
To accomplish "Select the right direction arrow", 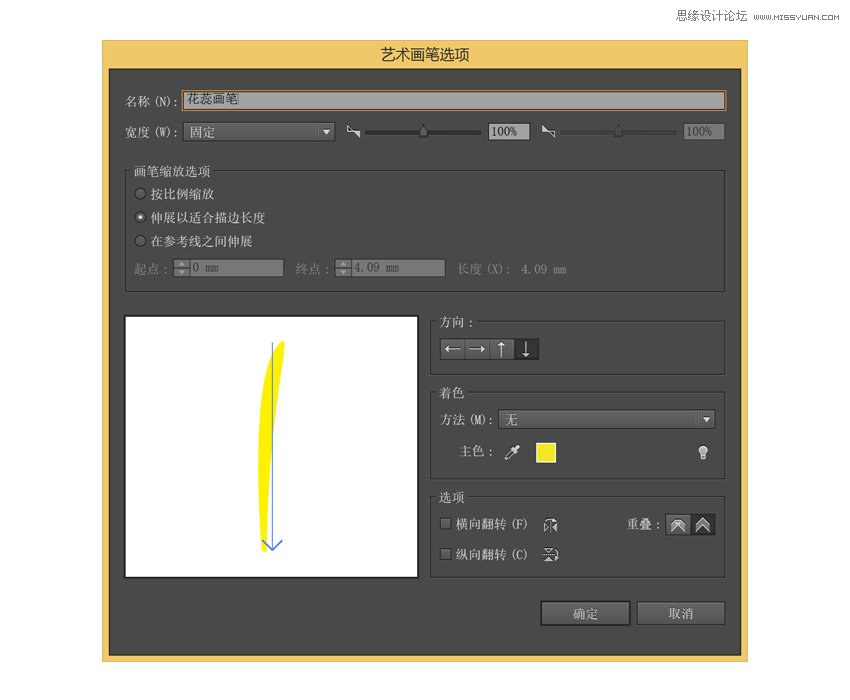I will click(x=477, y=349).
